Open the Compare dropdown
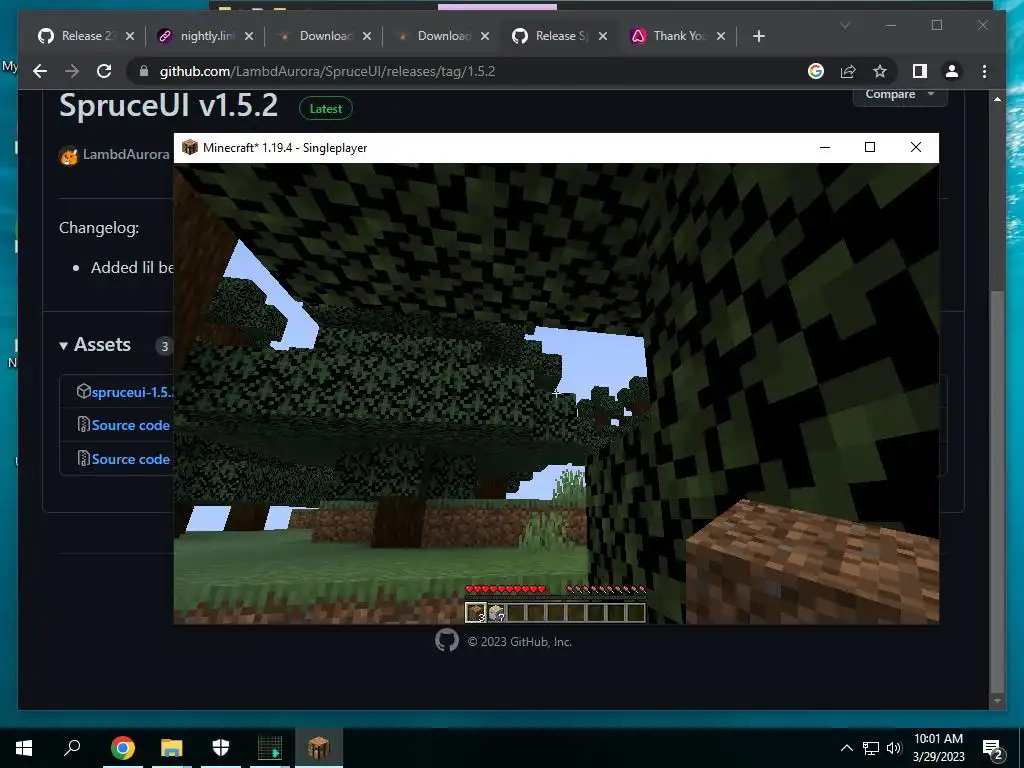The width and height of the screenshot is (1024, 768). click(900, 95)
